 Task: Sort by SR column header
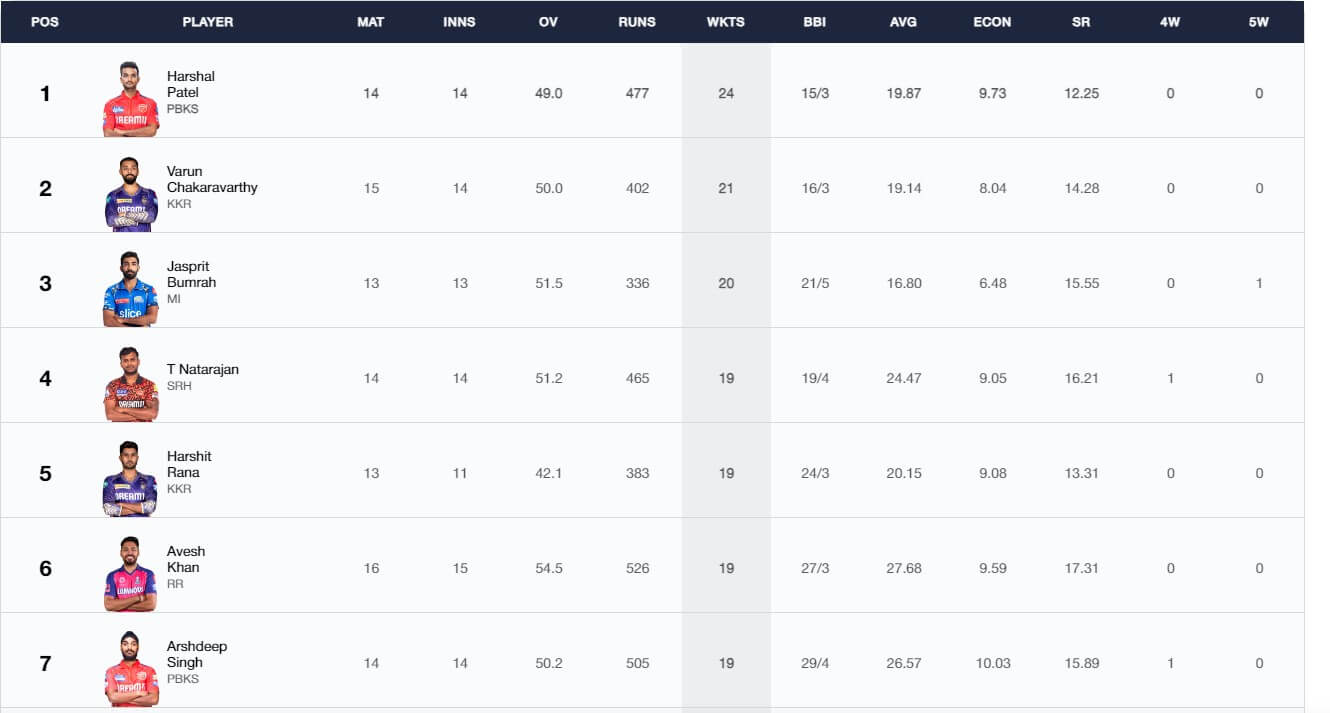click(x=1081, y=22)
